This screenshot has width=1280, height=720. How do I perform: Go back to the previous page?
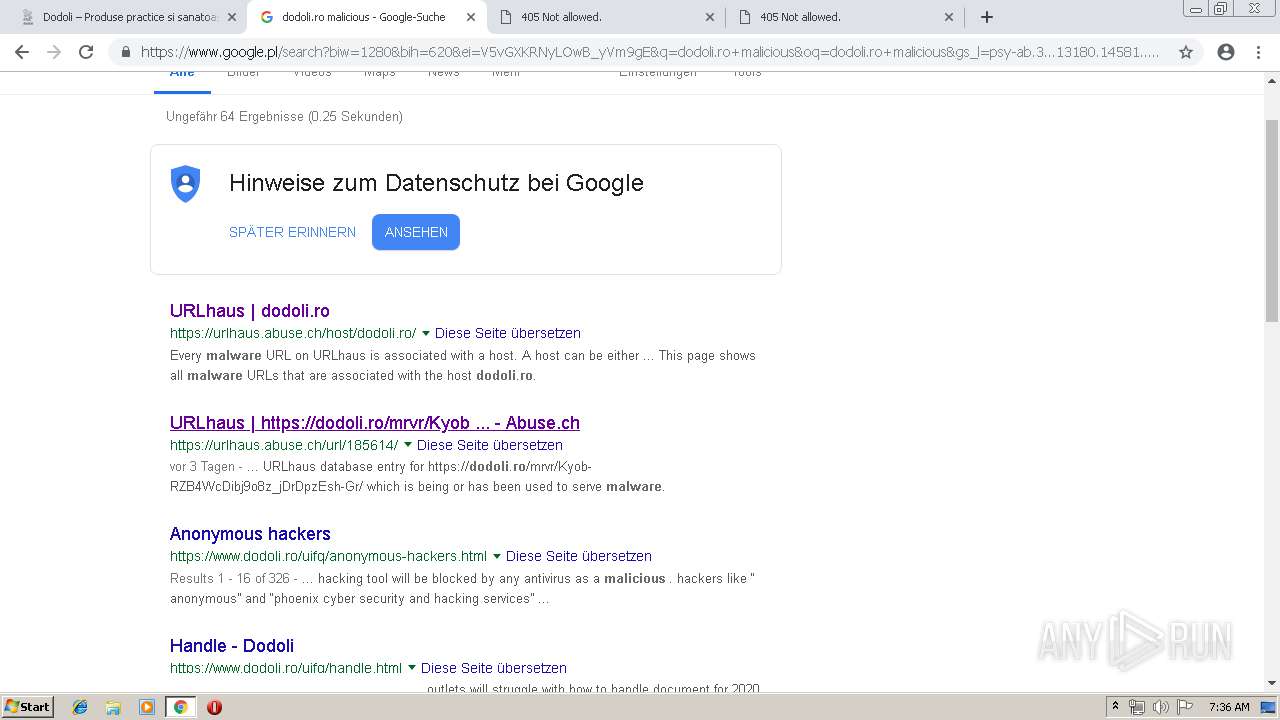[x=22, y=52]
